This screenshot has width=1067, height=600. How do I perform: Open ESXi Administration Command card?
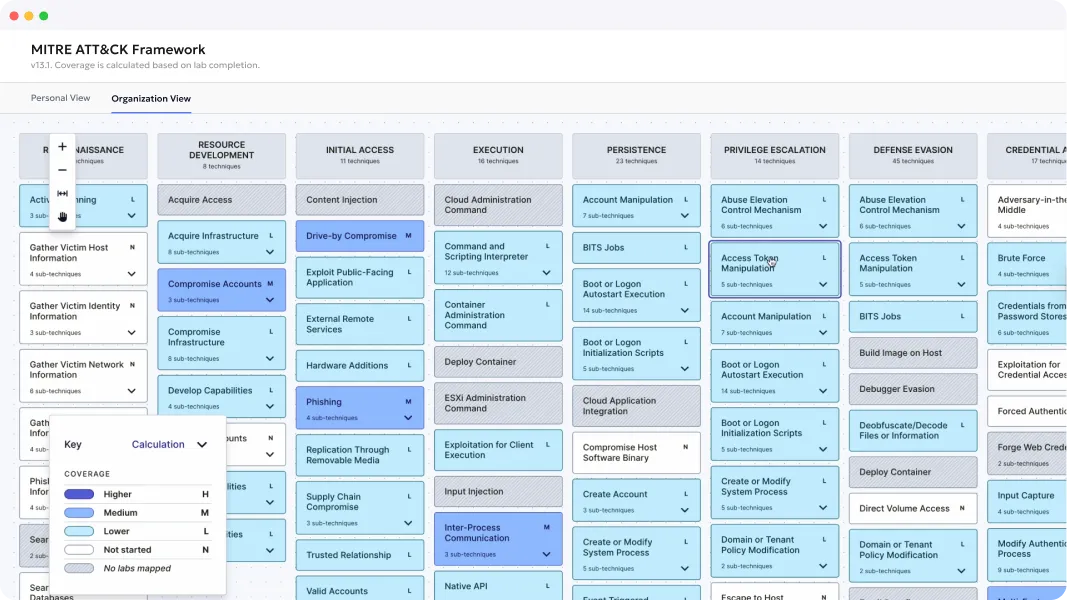tap(498, 403)
